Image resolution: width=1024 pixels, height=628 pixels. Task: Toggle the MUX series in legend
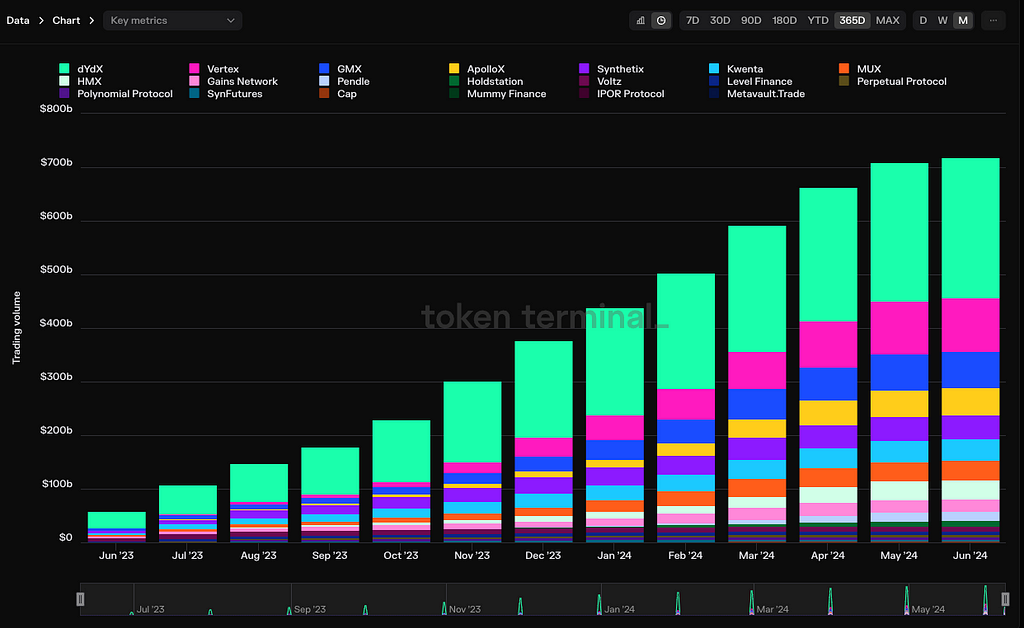860,69
